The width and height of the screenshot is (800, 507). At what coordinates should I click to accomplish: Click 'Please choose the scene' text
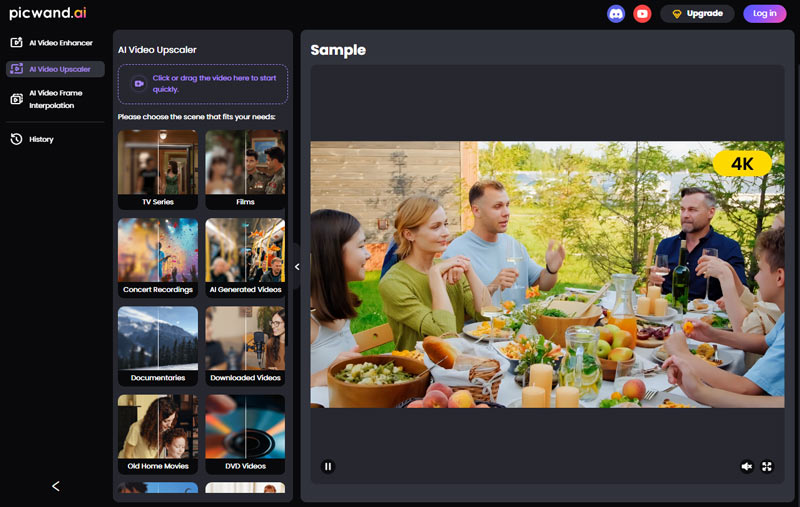point(196,117)
